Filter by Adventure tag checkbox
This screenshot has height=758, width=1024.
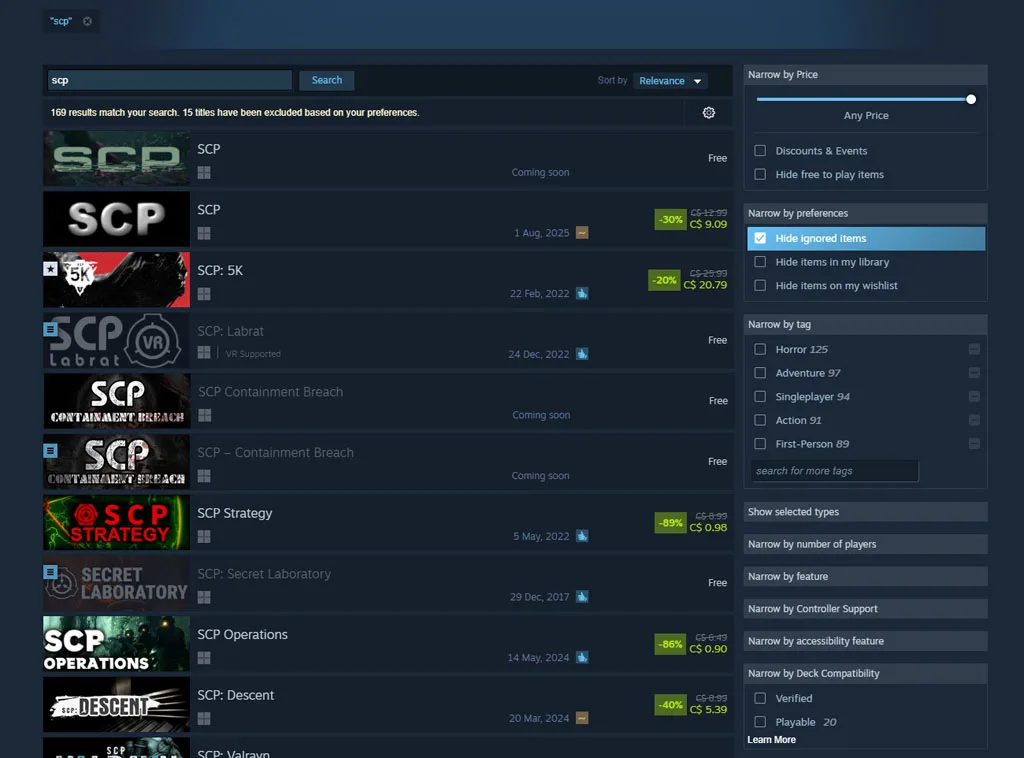(760, 373)
